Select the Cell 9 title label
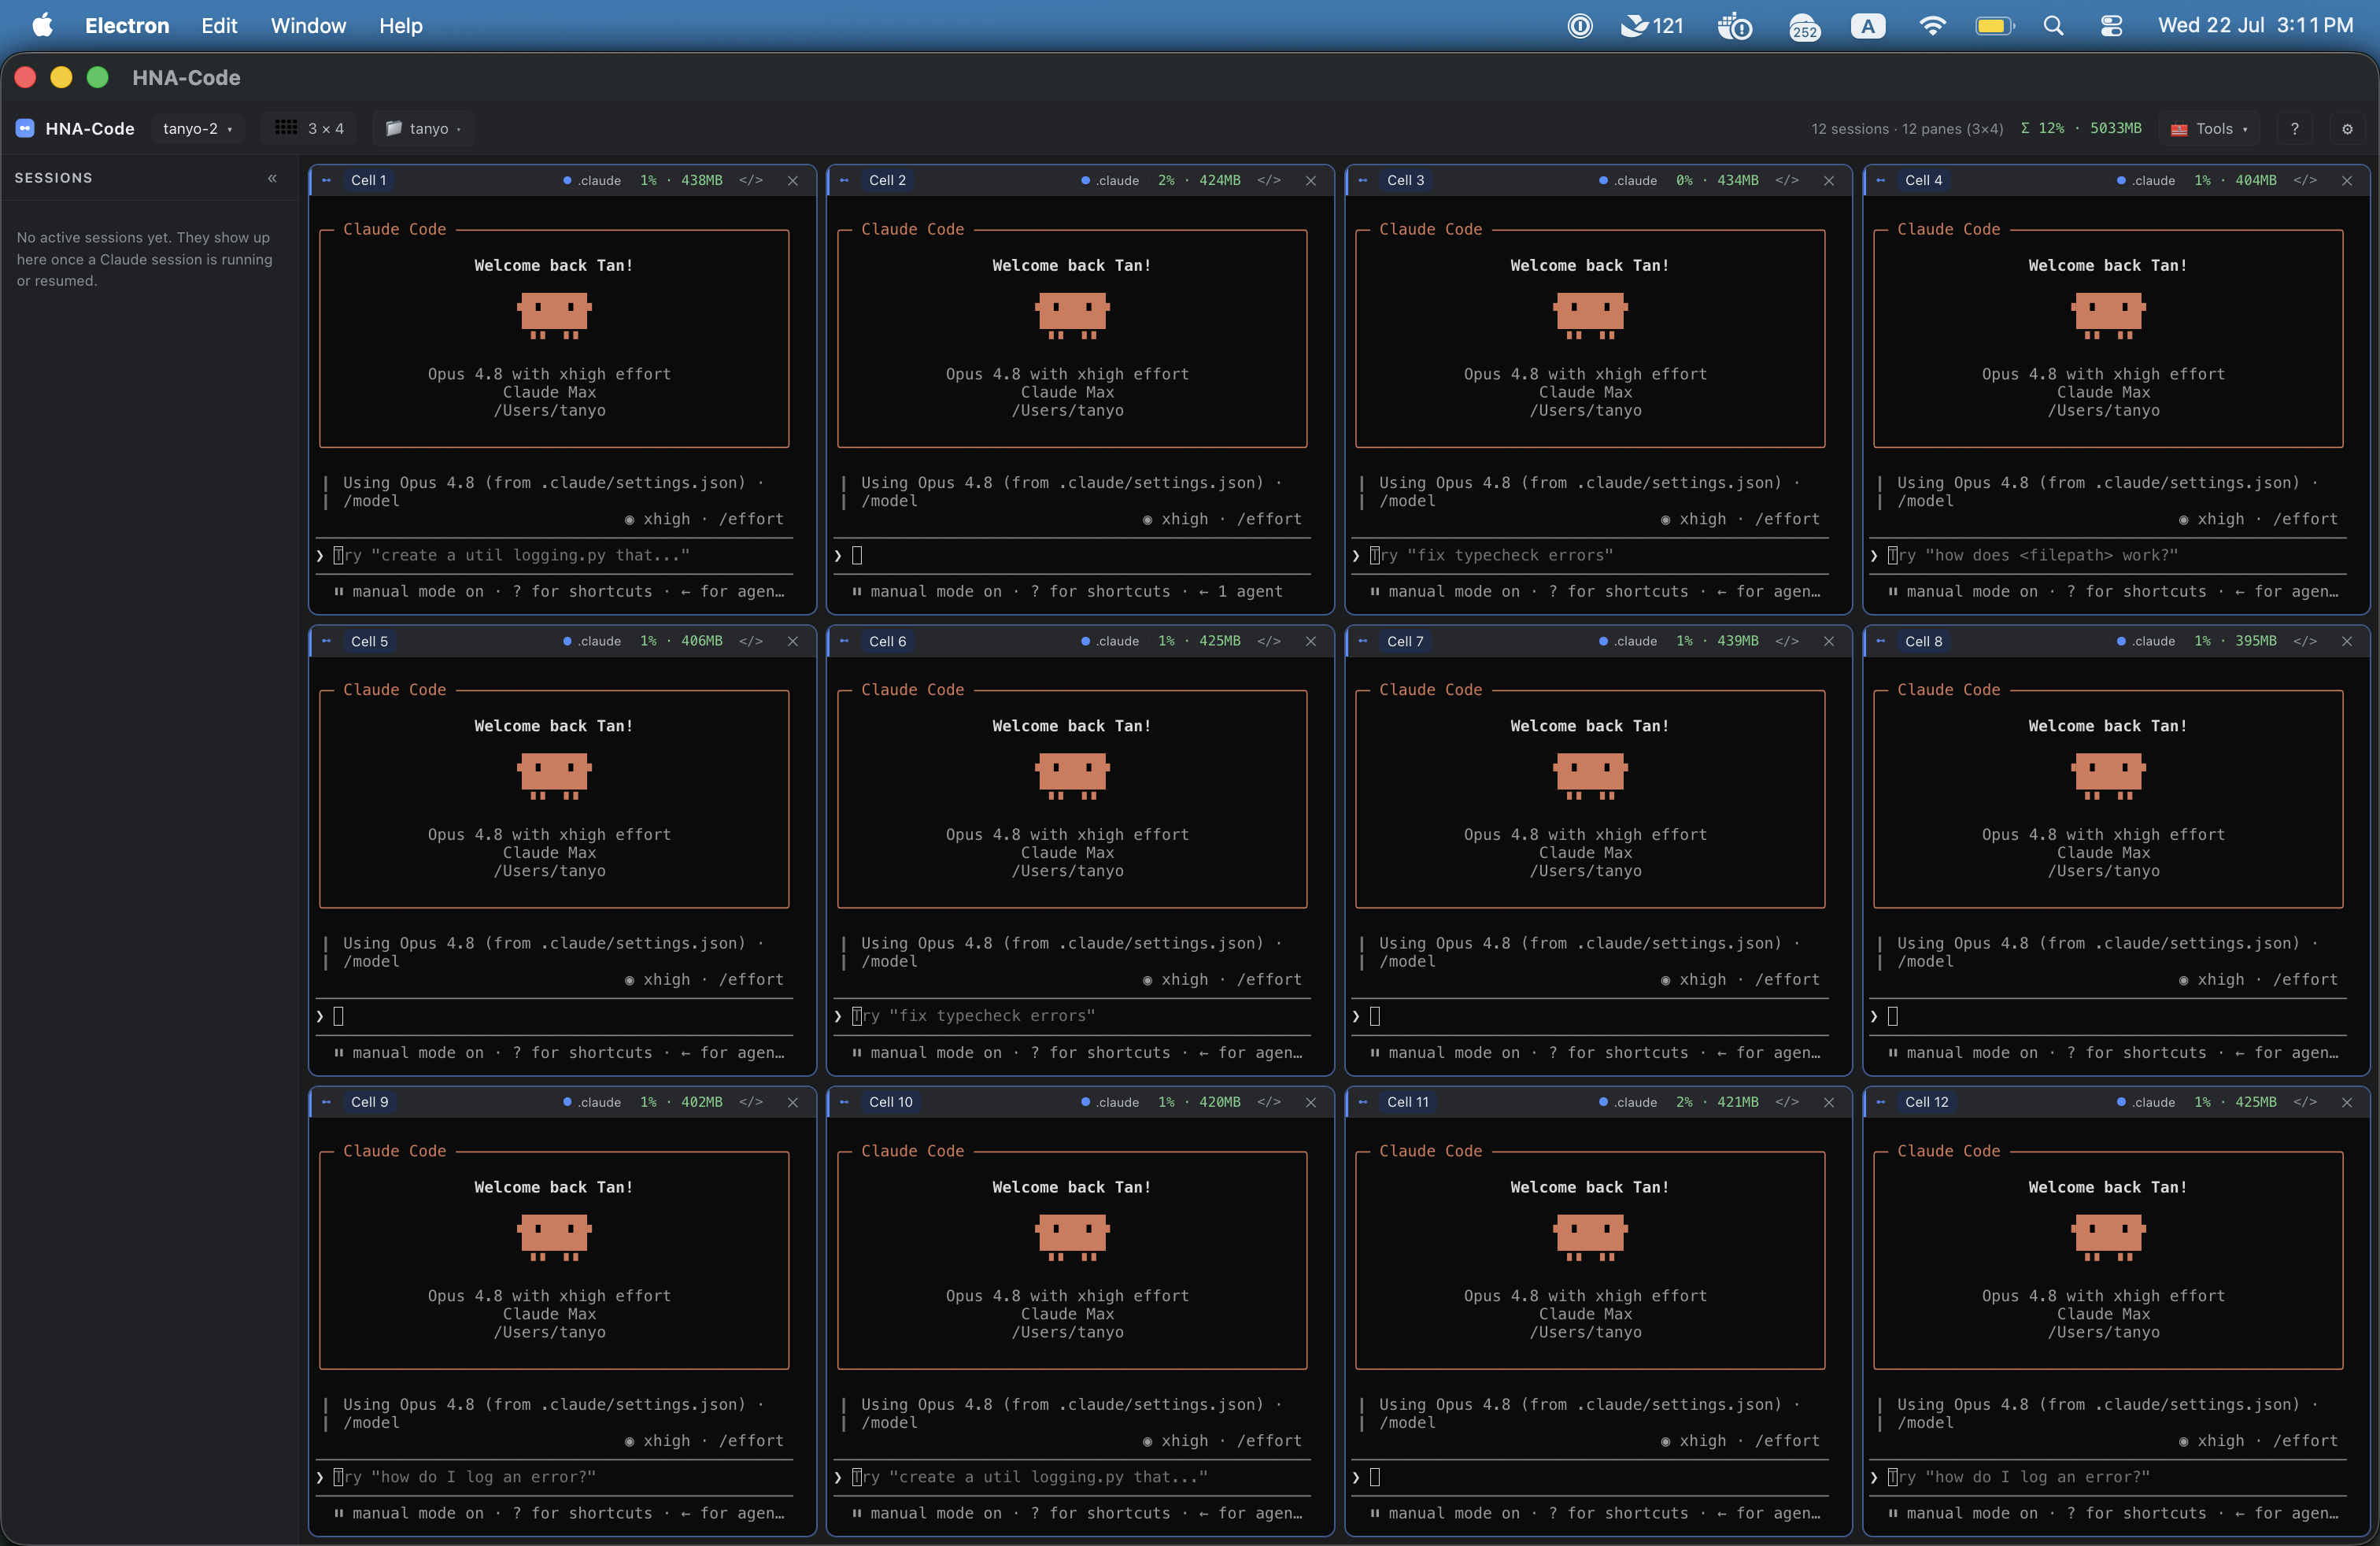The image size is (2380, 1546). point(369,1102)
